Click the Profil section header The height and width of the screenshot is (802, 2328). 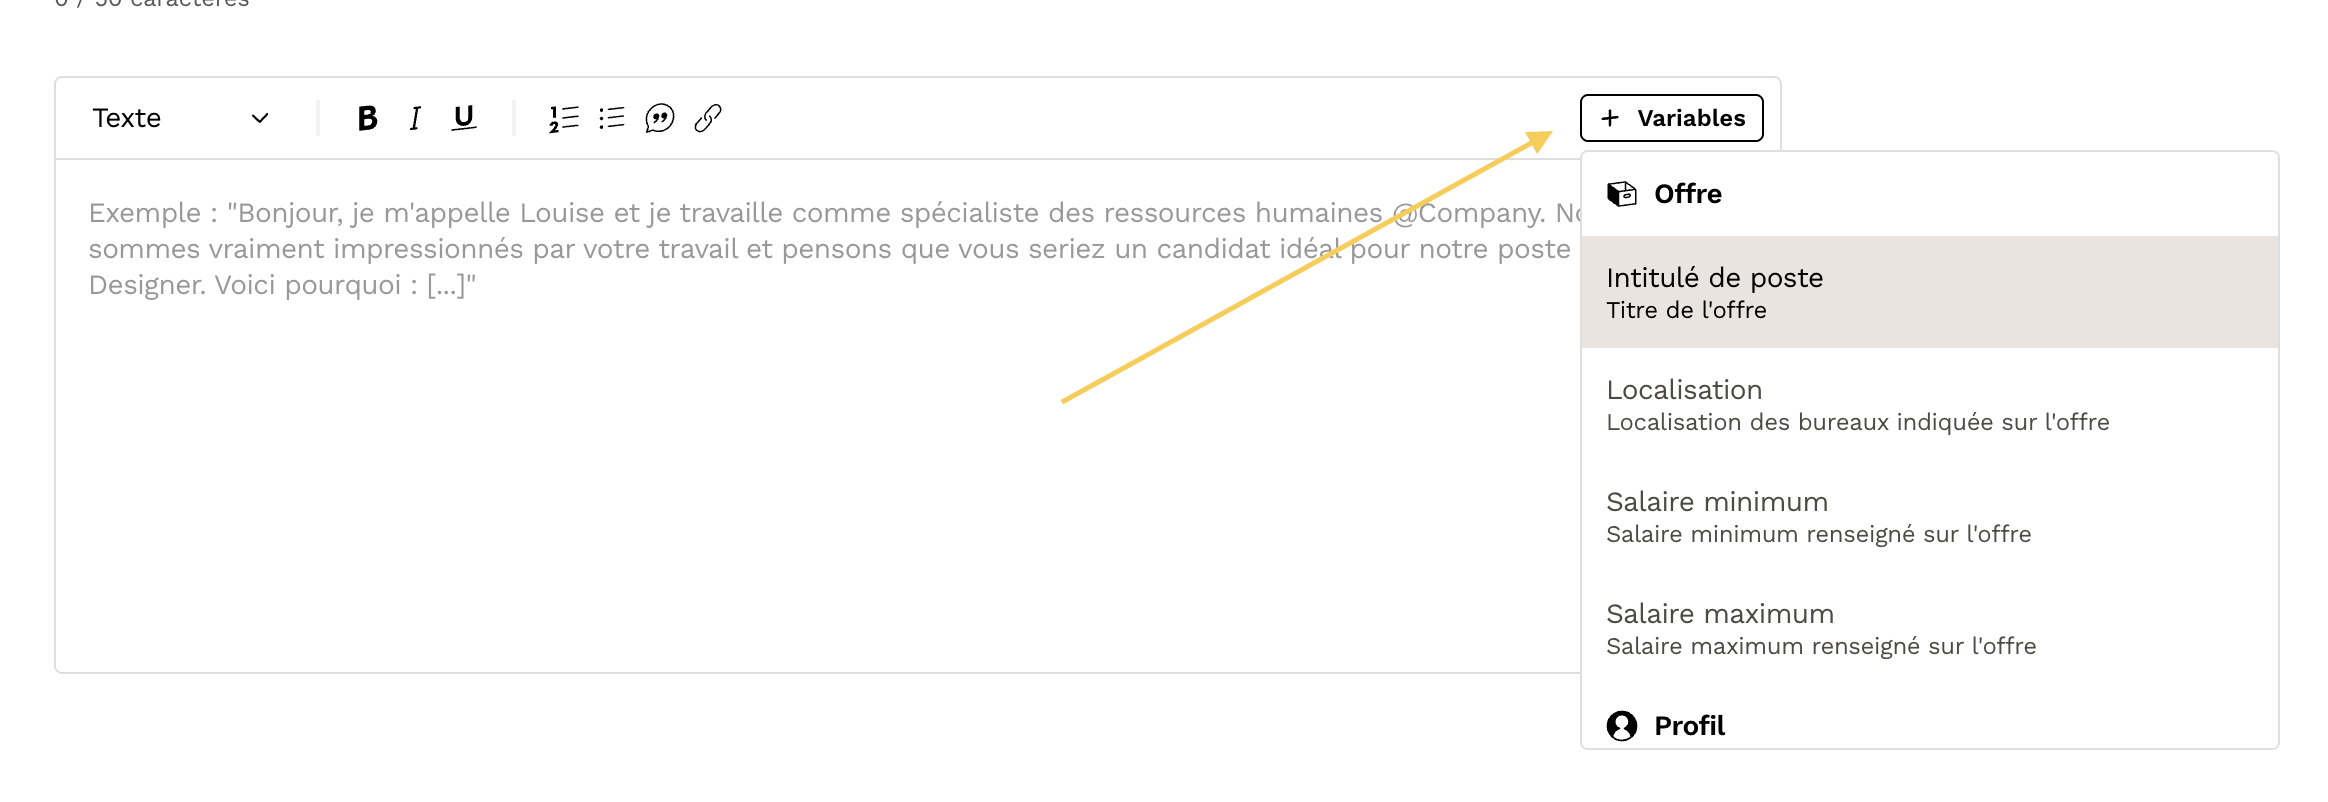pyautogui.click(x=1689, y=725)
